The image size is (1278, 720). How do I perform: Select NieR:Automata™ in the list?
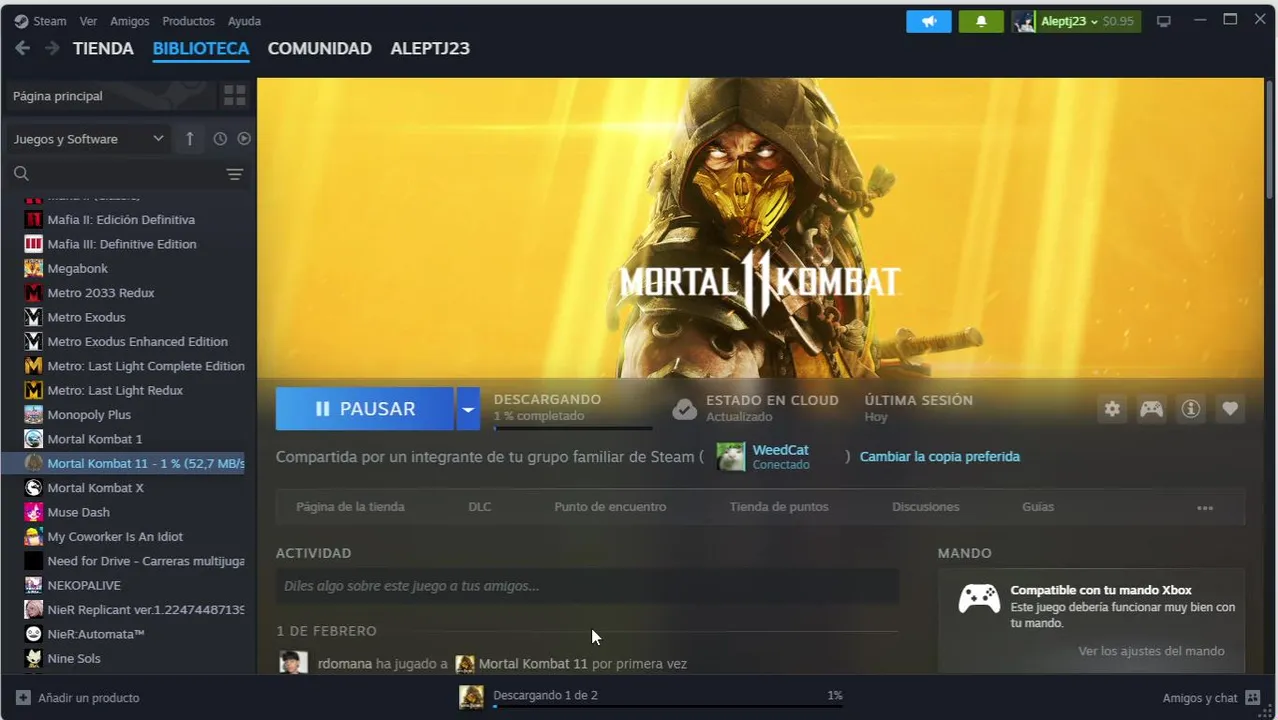coord(96,634)
